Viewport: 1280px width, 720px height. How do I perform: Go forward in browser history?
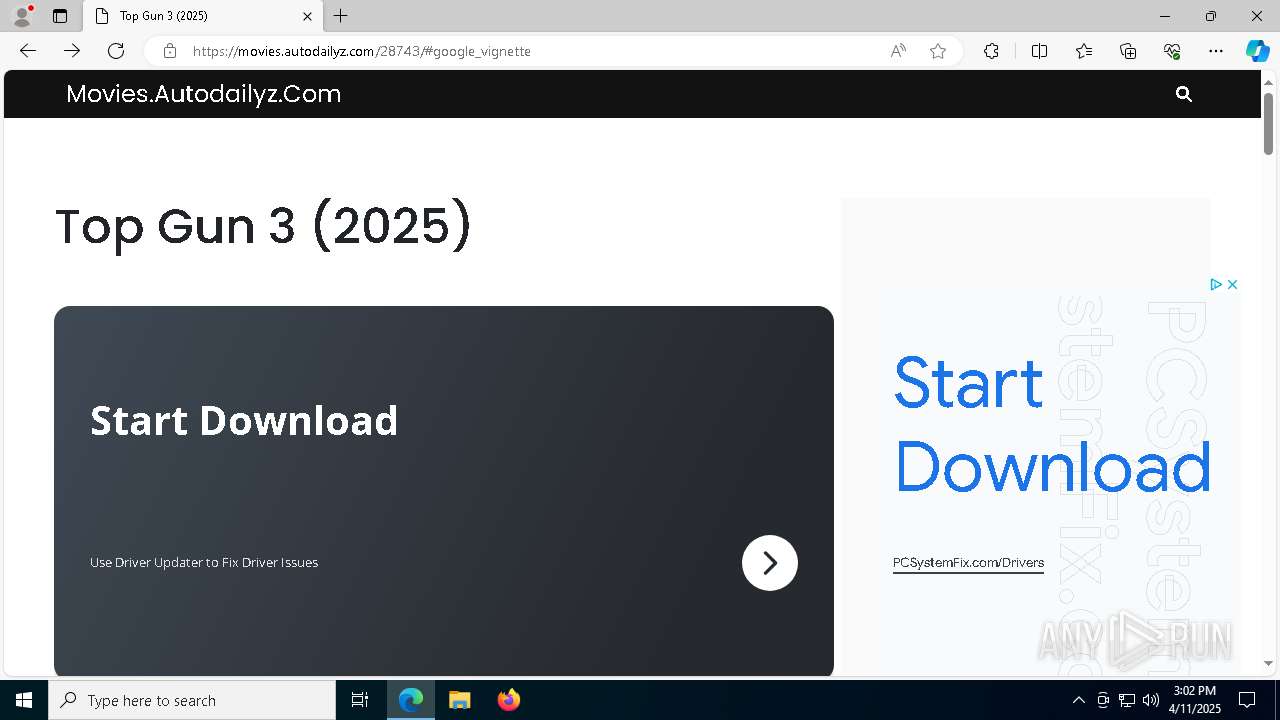pyautogui.click(x=72, y=51)
